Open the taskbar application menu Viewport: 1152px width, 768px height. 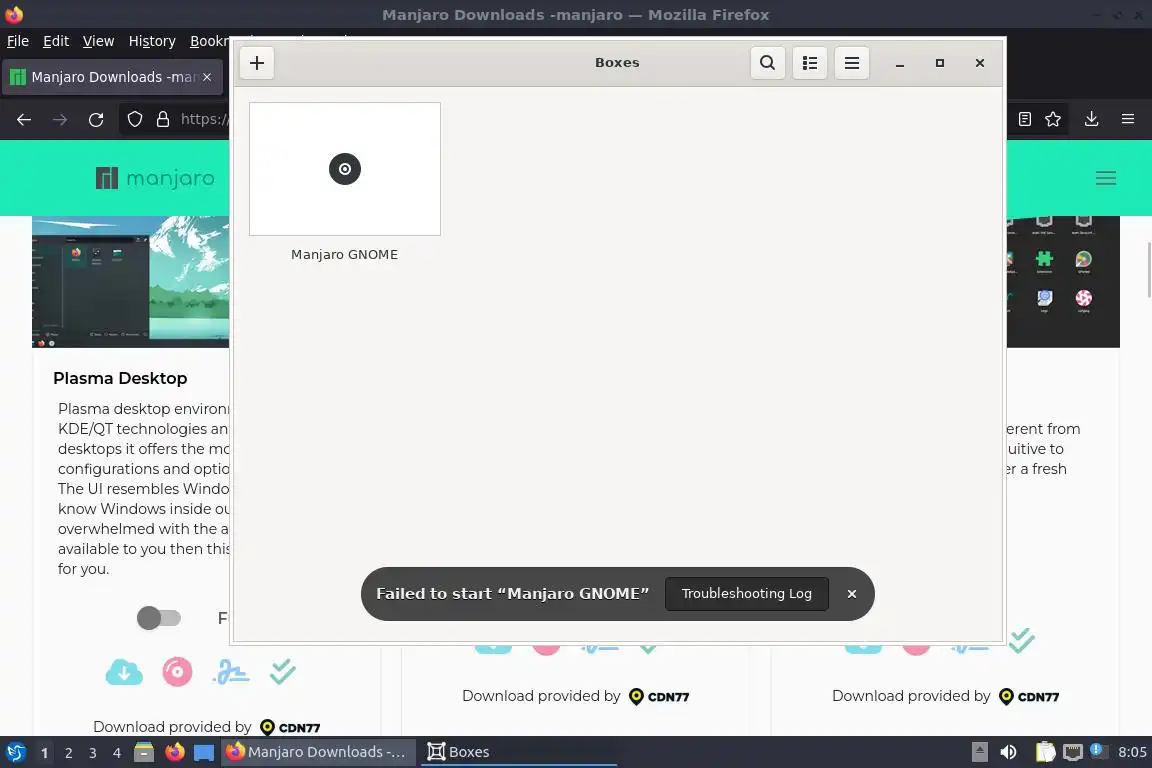(15, 753)
